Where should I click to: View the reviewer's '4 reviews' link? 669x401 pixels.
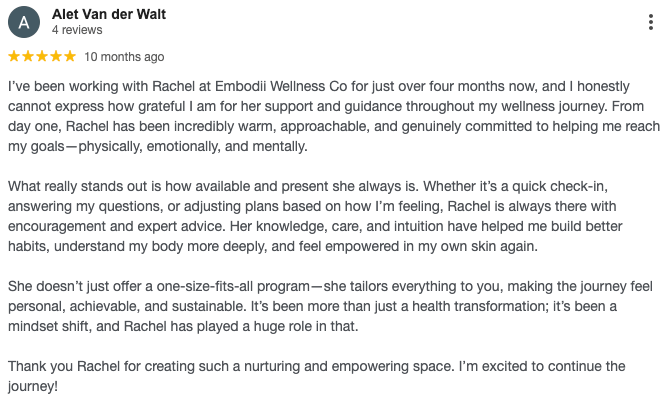point(76,31)
